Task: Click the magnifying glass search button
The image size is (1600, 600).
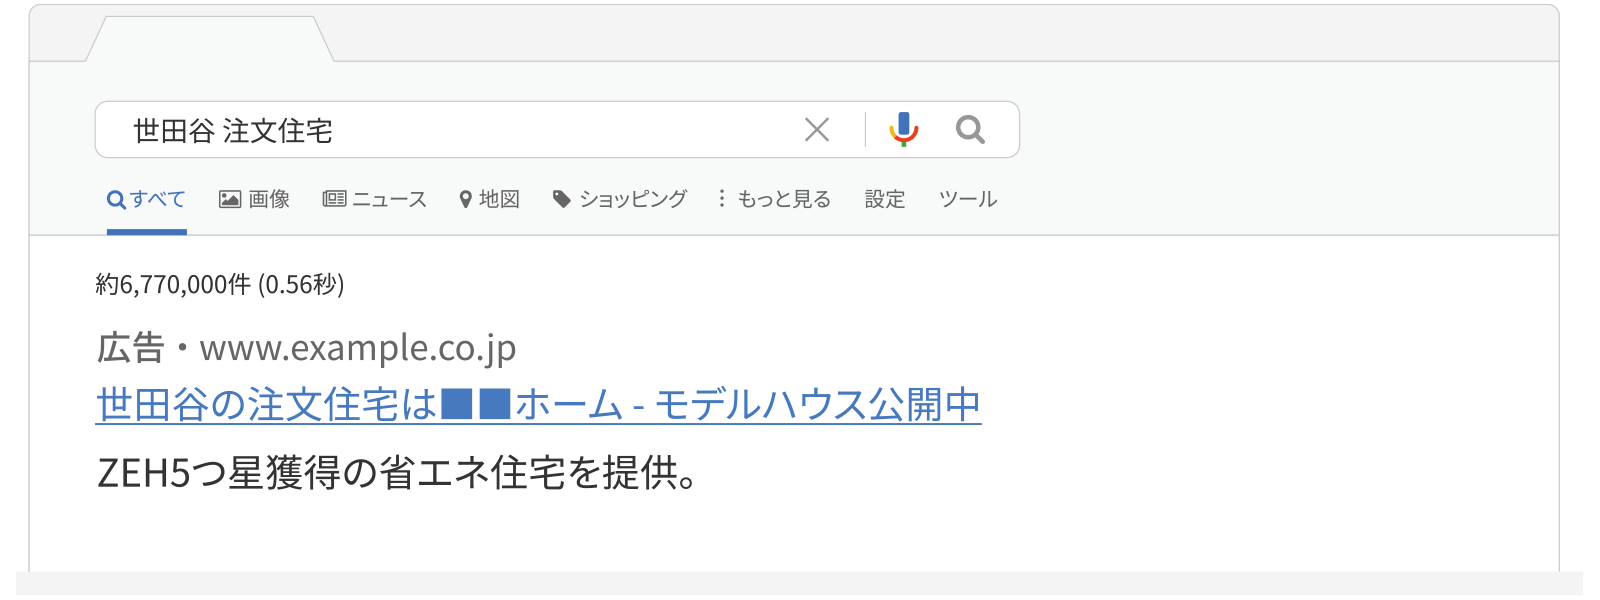Action: pyautogui.click(x=970, y=129)
